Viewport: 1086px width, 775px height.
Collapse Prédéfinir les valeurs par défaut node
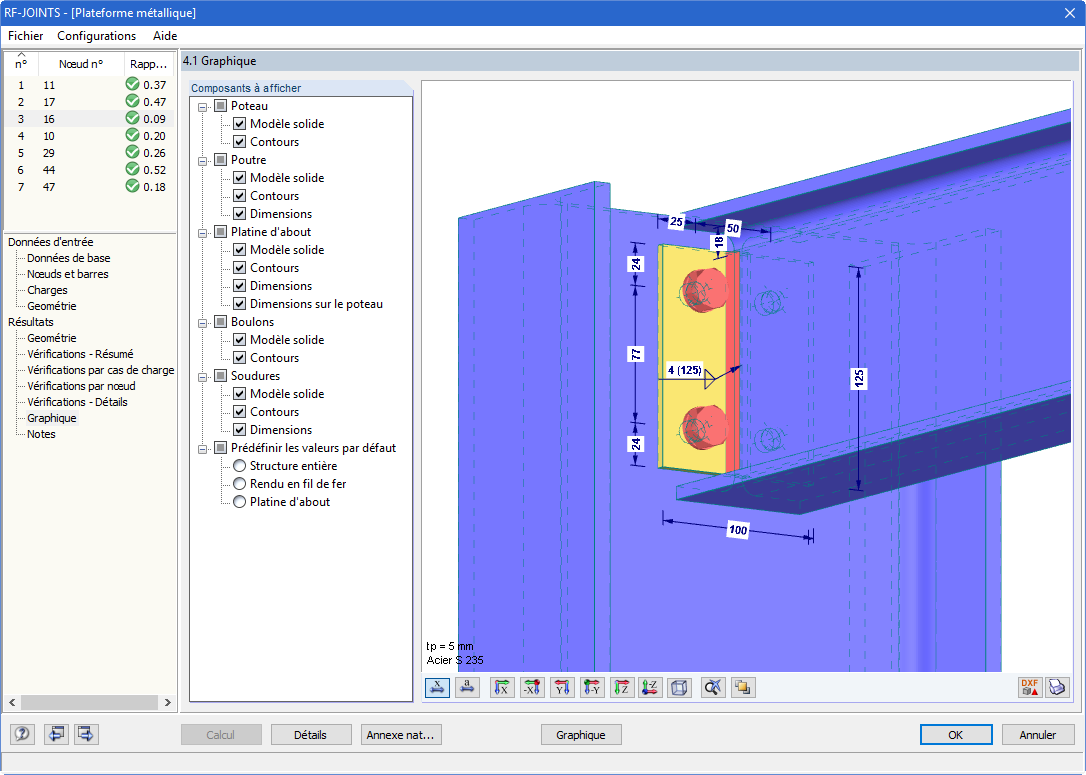pyautogui.click(x=203, y=449)
